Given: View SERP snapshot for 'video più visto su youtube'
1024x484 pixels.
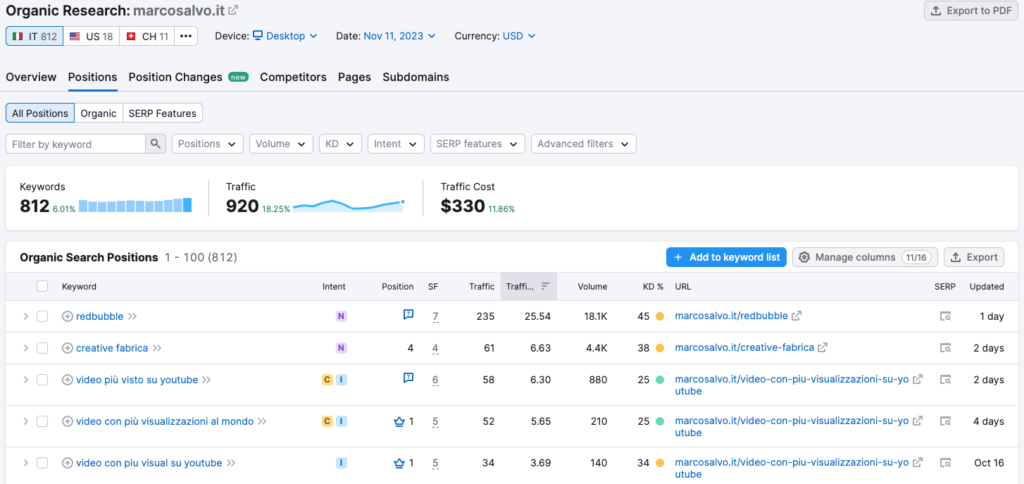Looking at the screenshot, I should click(945, 379).
